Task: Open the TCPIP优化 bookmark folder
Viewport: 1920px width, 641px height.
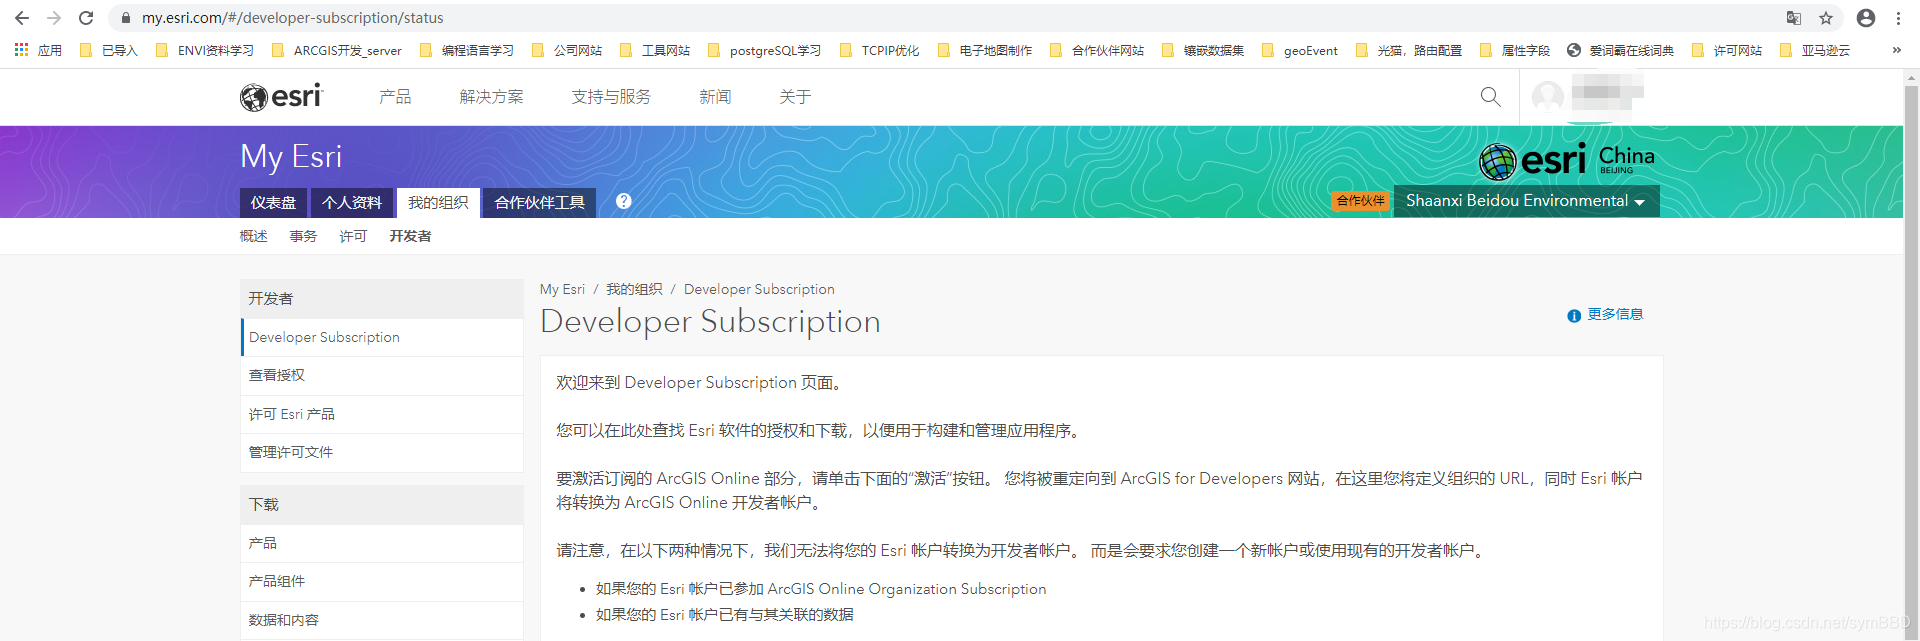Action: pyautogui.click(x=879, y=50)
